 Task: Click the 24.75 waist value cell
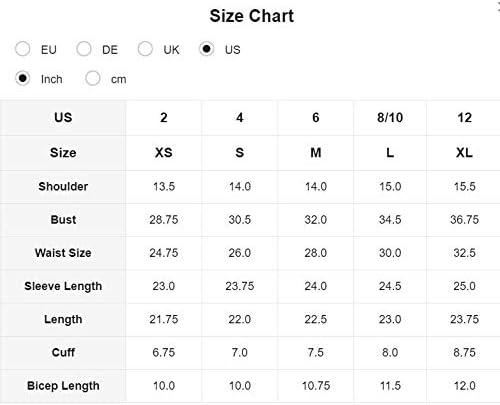click(164, 253)
